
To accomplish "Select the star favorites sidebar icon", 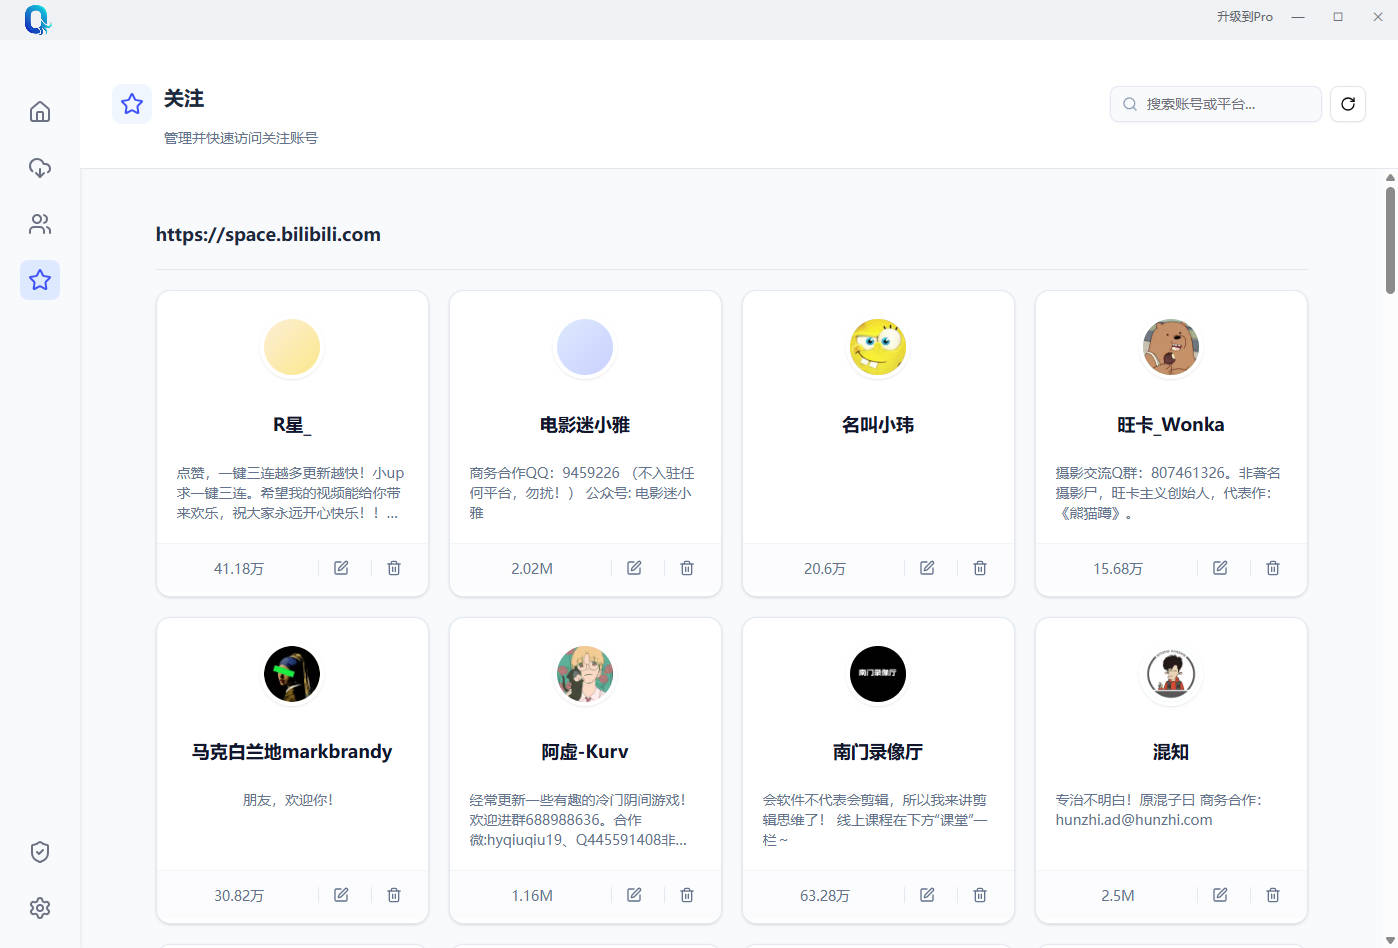I will 40,280.
